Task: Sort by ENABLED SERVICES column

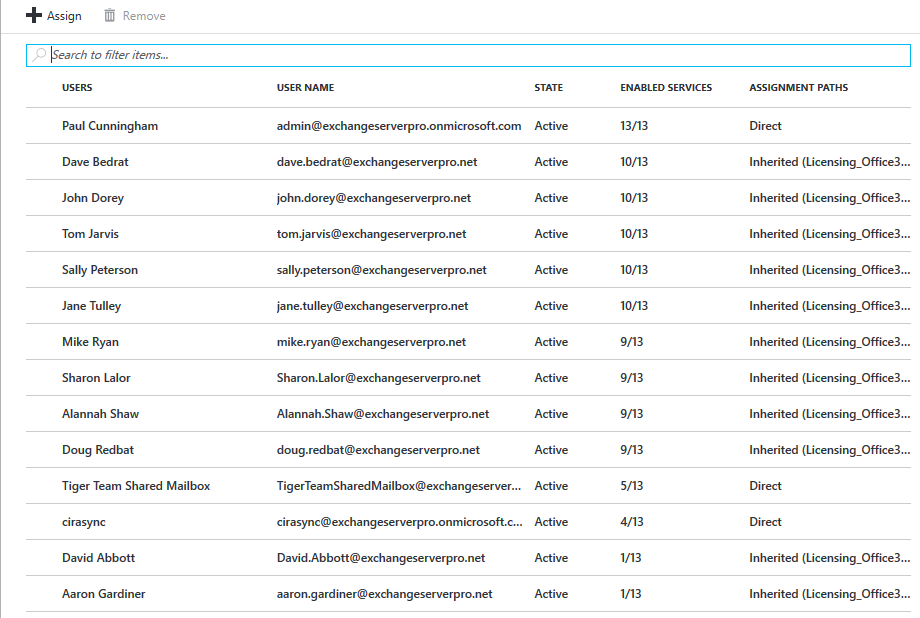Action: (666, 87)
